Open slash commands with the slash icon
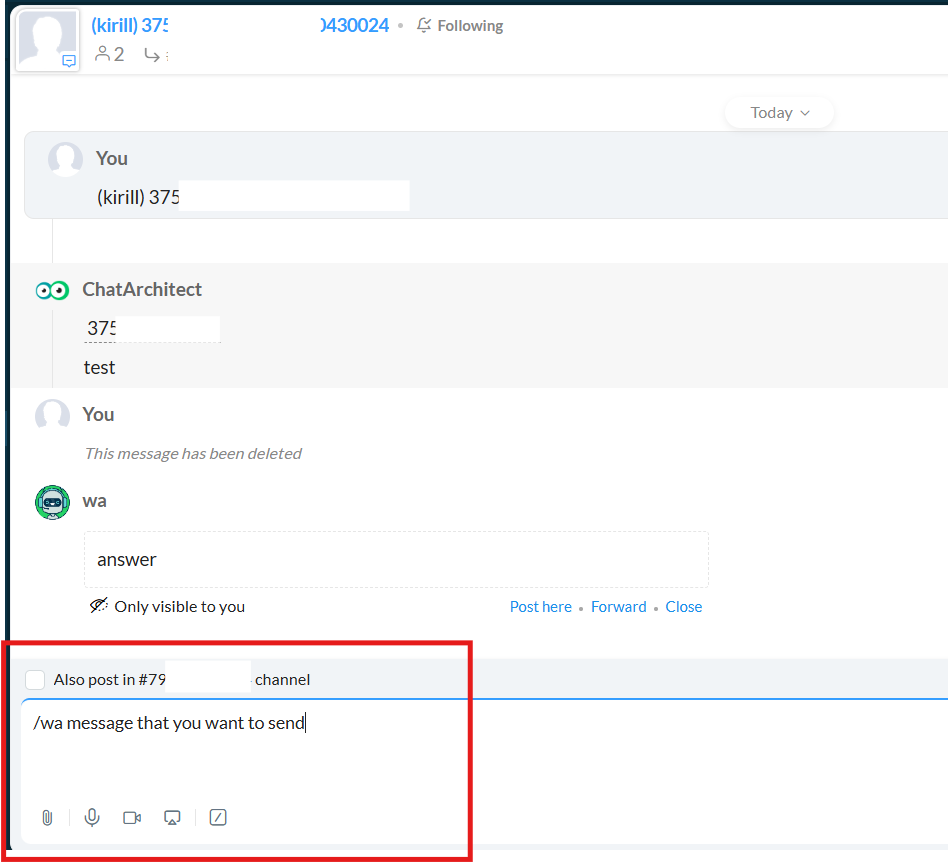 [218, 818]
